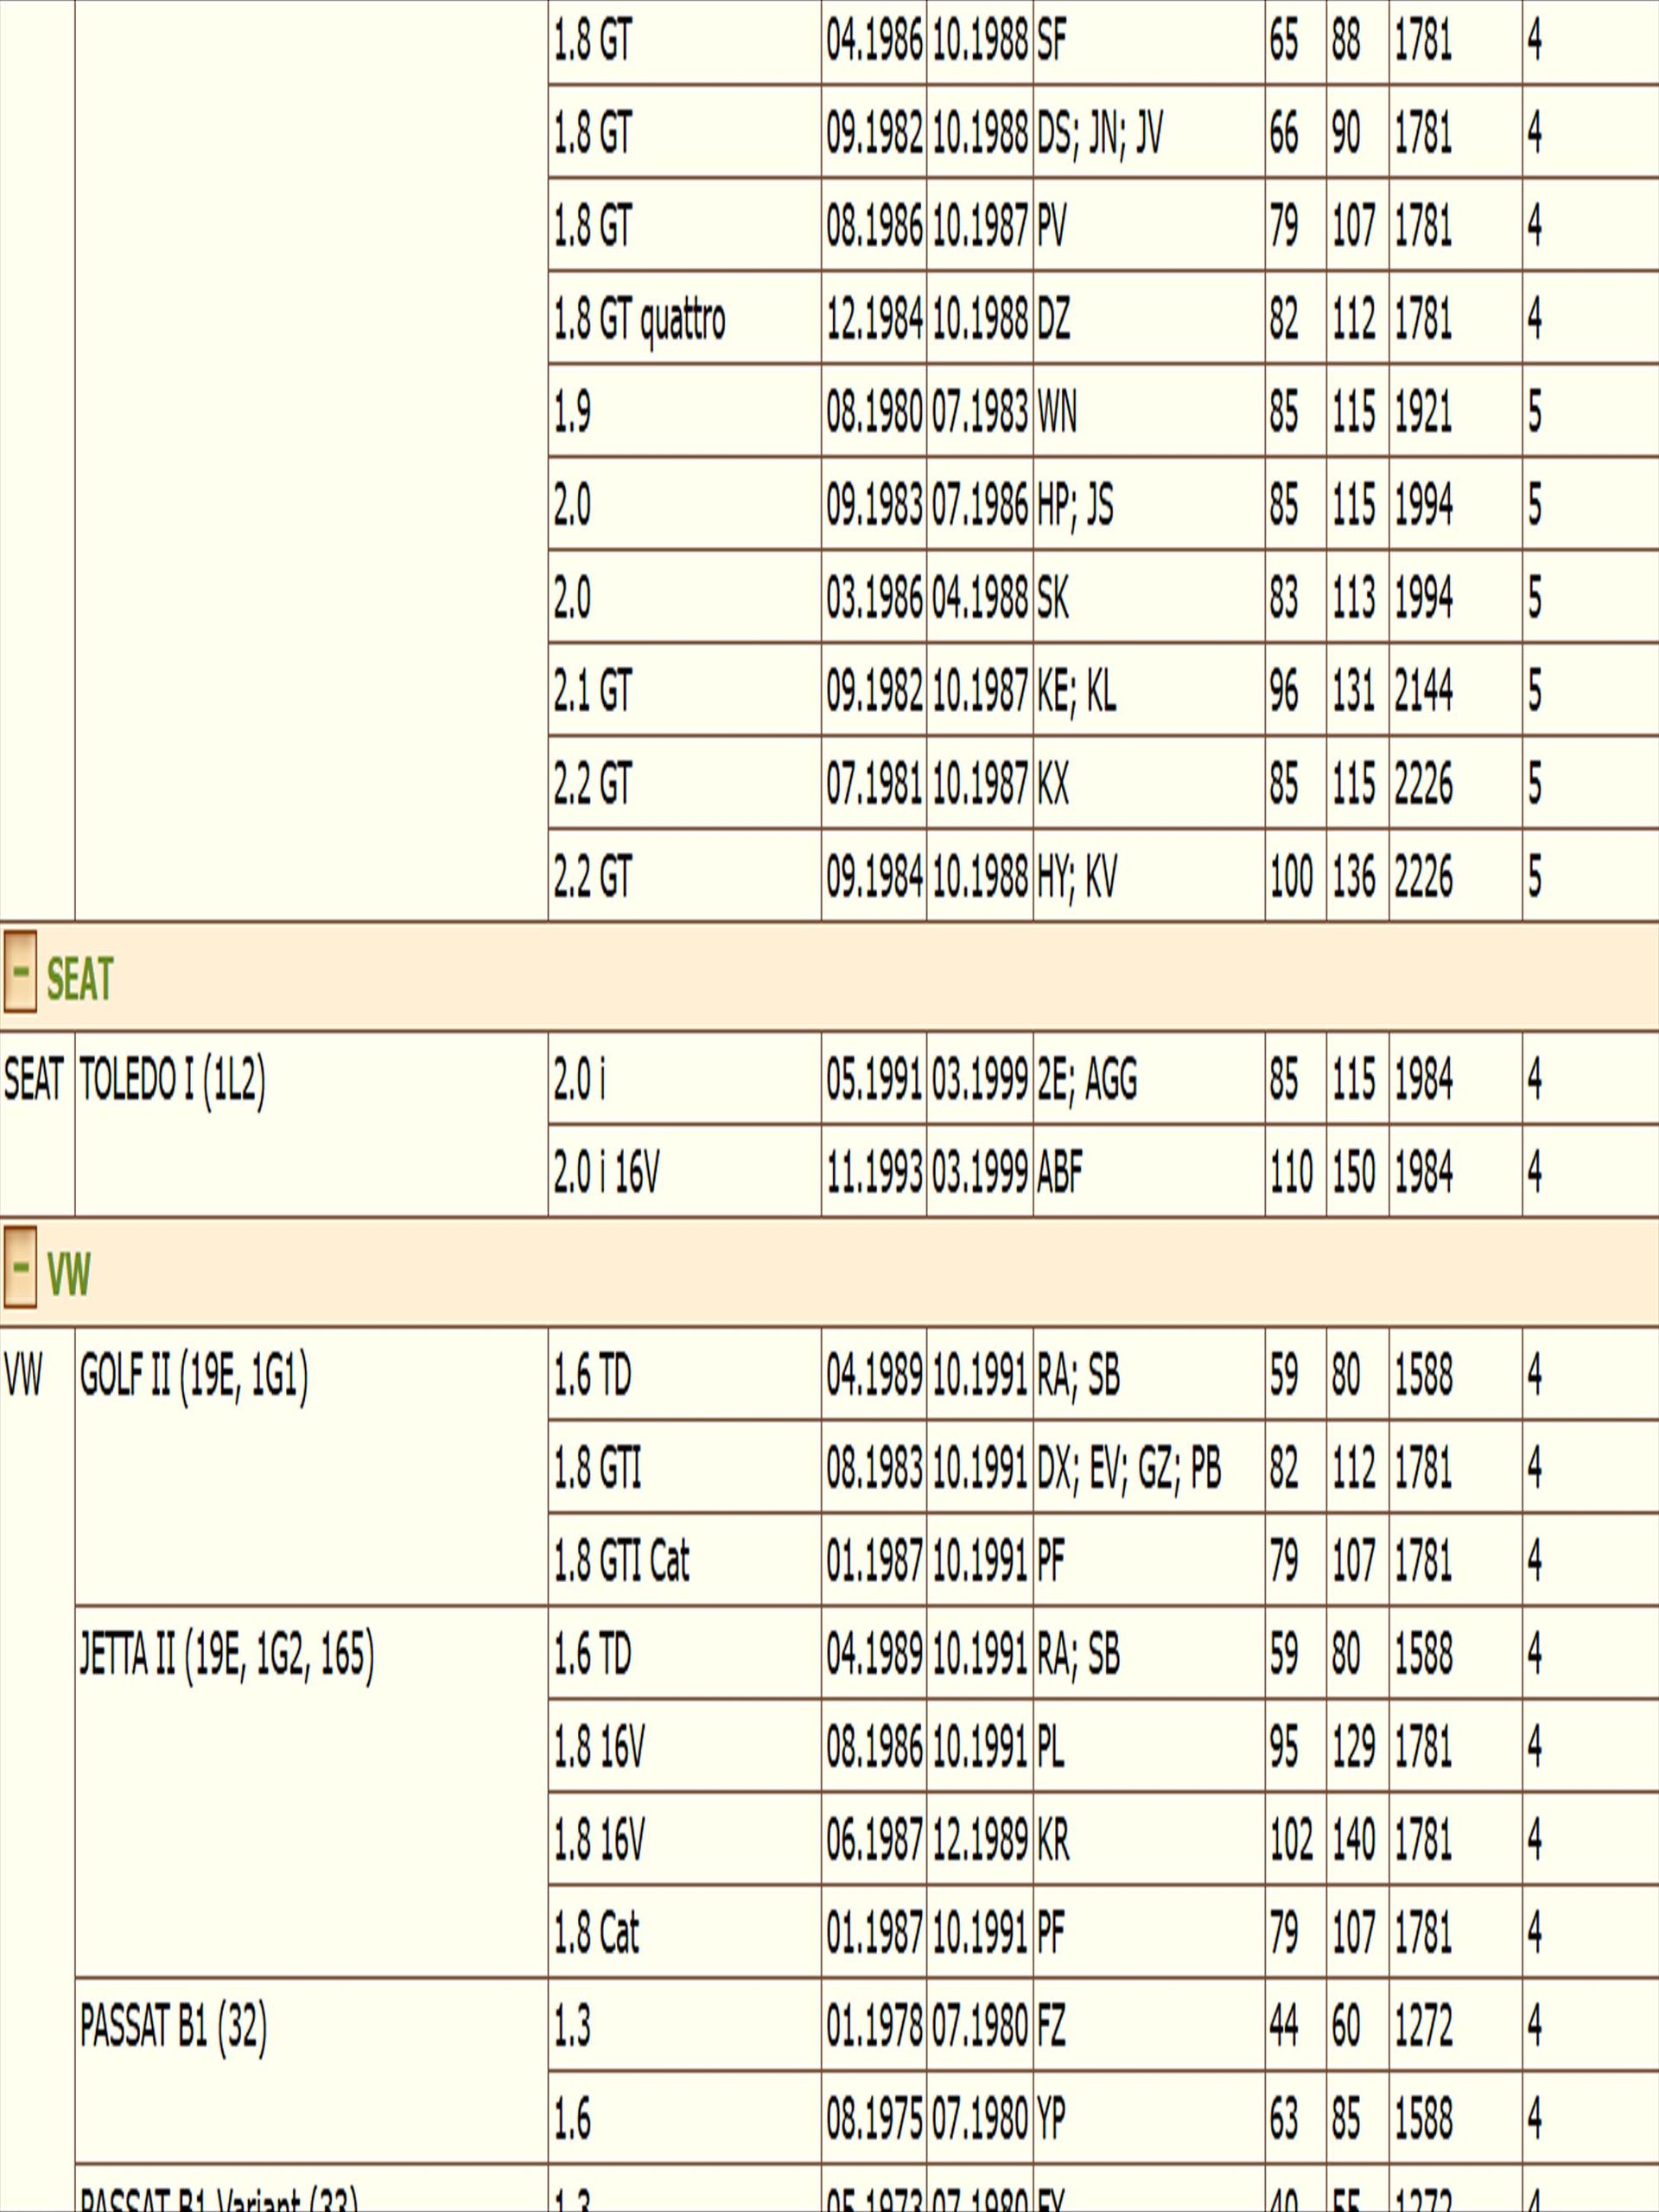Click start date 01.1978
Screen dimensions: 1659x2212
874,2024
